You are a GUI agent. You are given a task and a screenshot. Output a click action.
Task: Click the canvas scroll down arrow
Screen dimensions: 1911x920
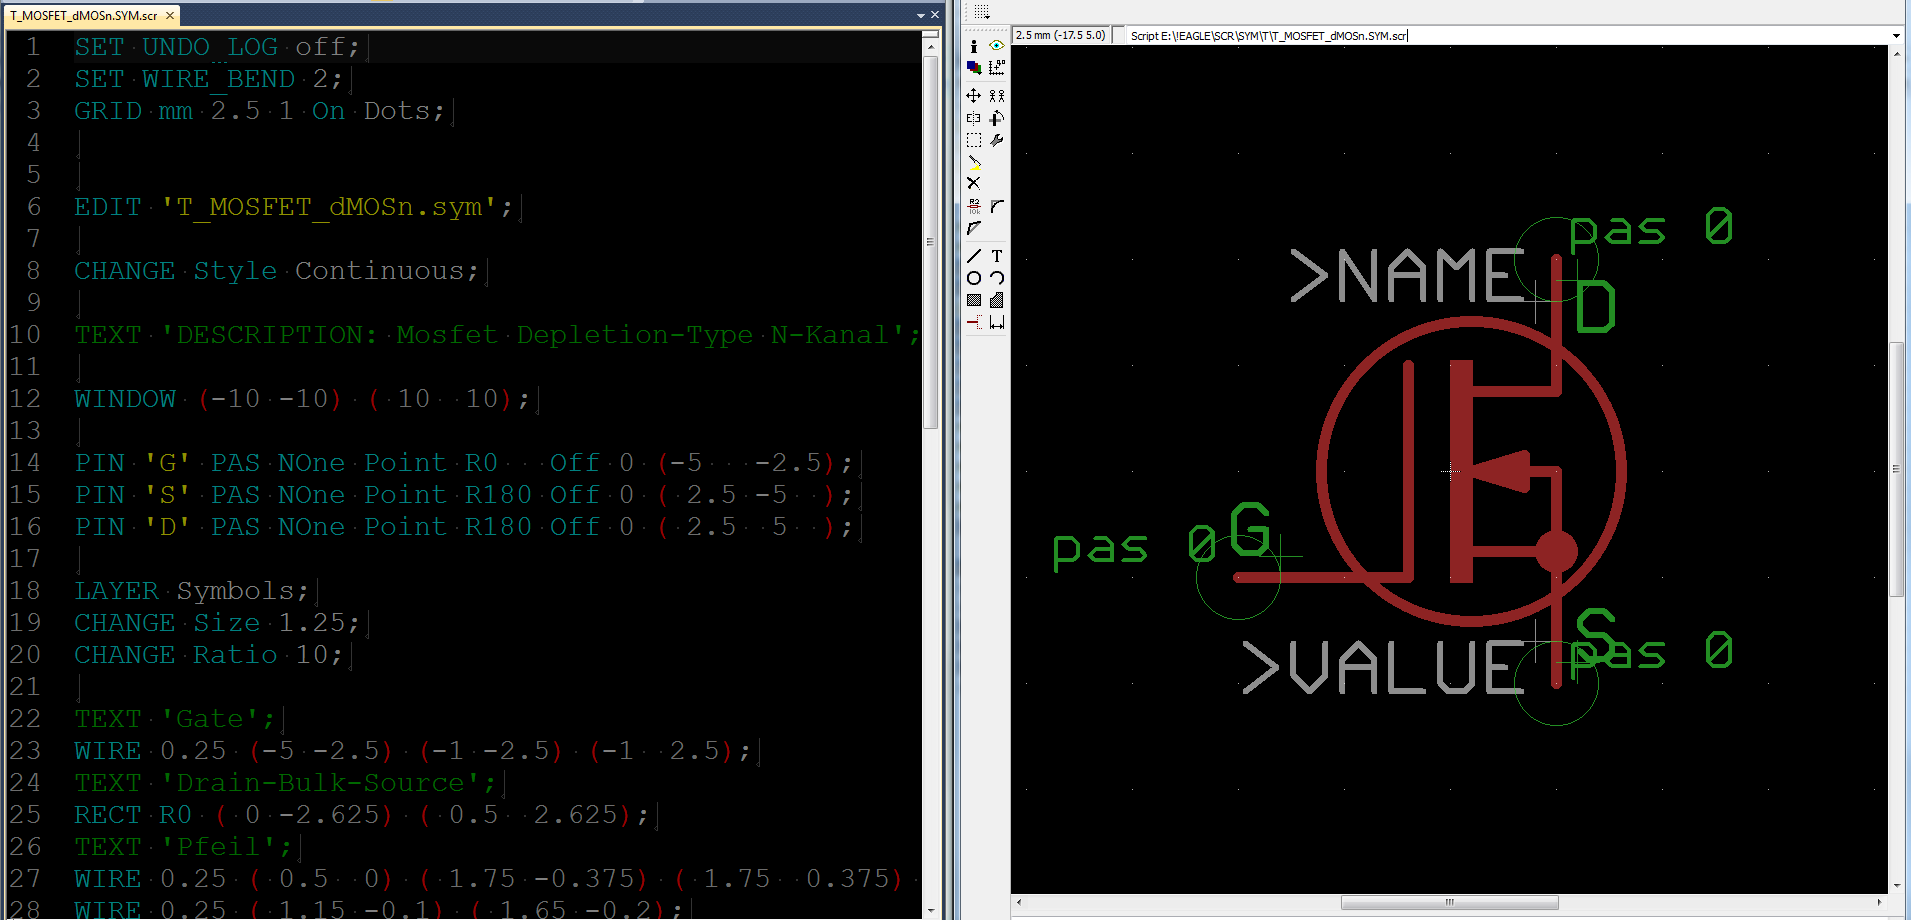[1896, 886]
